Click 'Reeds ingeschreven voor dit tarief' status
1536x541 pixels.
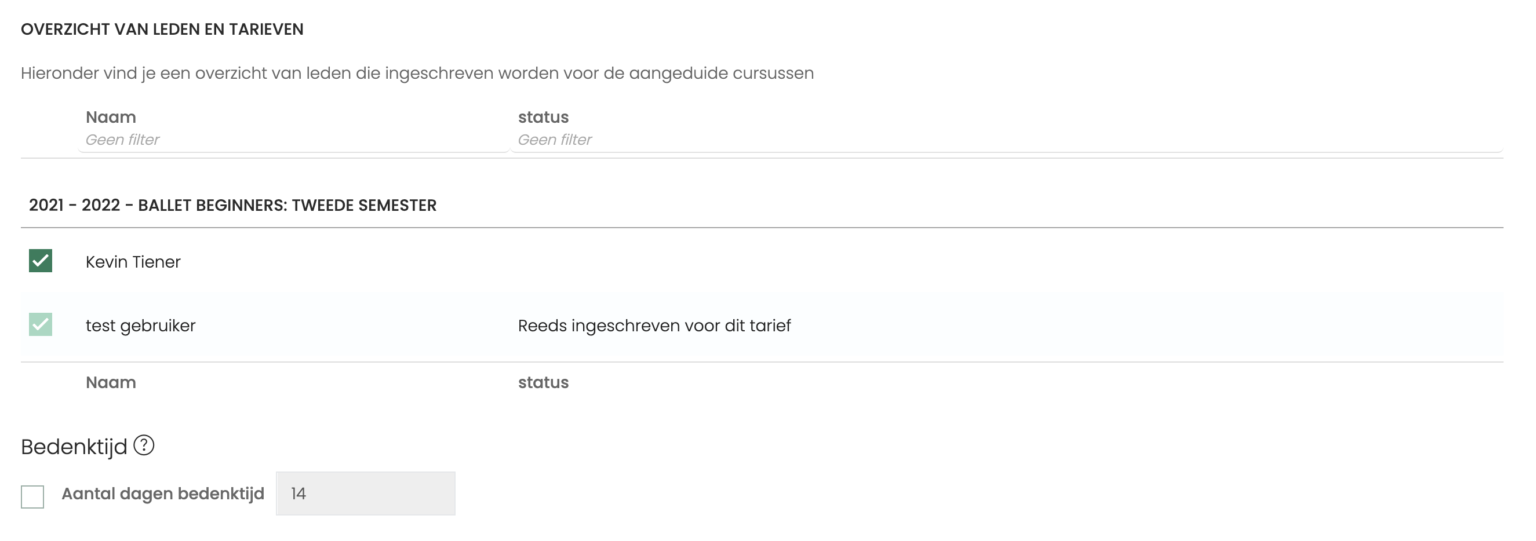pyautogui.click(x=654, y=326)
